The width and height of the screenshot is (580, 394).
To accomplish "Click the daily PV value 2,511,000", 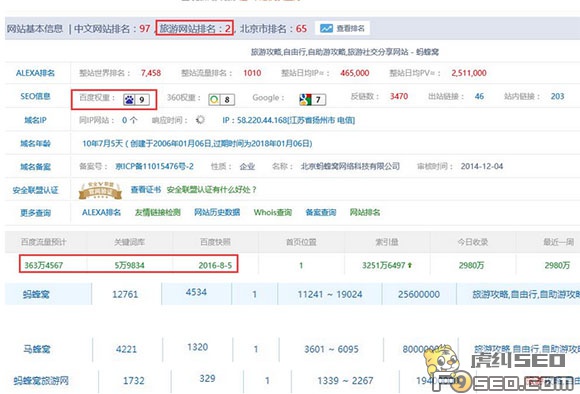I will [469, 73].
